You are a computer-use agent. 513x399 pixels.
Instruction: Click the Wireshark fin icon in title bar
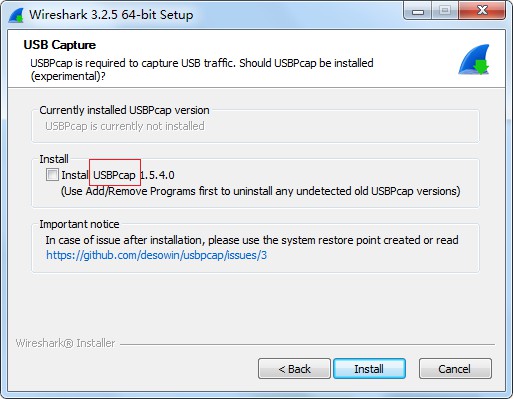(16, 15)
